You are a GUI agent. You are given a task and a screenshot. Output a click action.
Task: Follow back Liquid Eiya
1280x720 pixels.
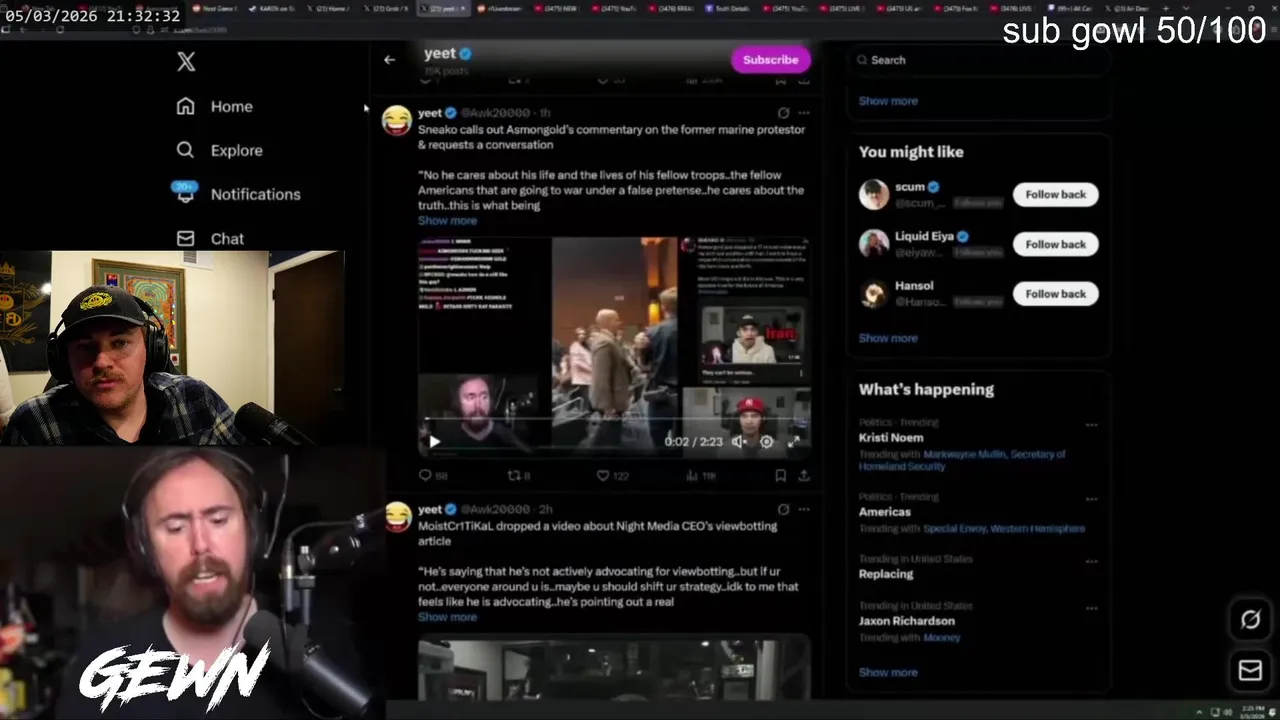[1055, 244]
